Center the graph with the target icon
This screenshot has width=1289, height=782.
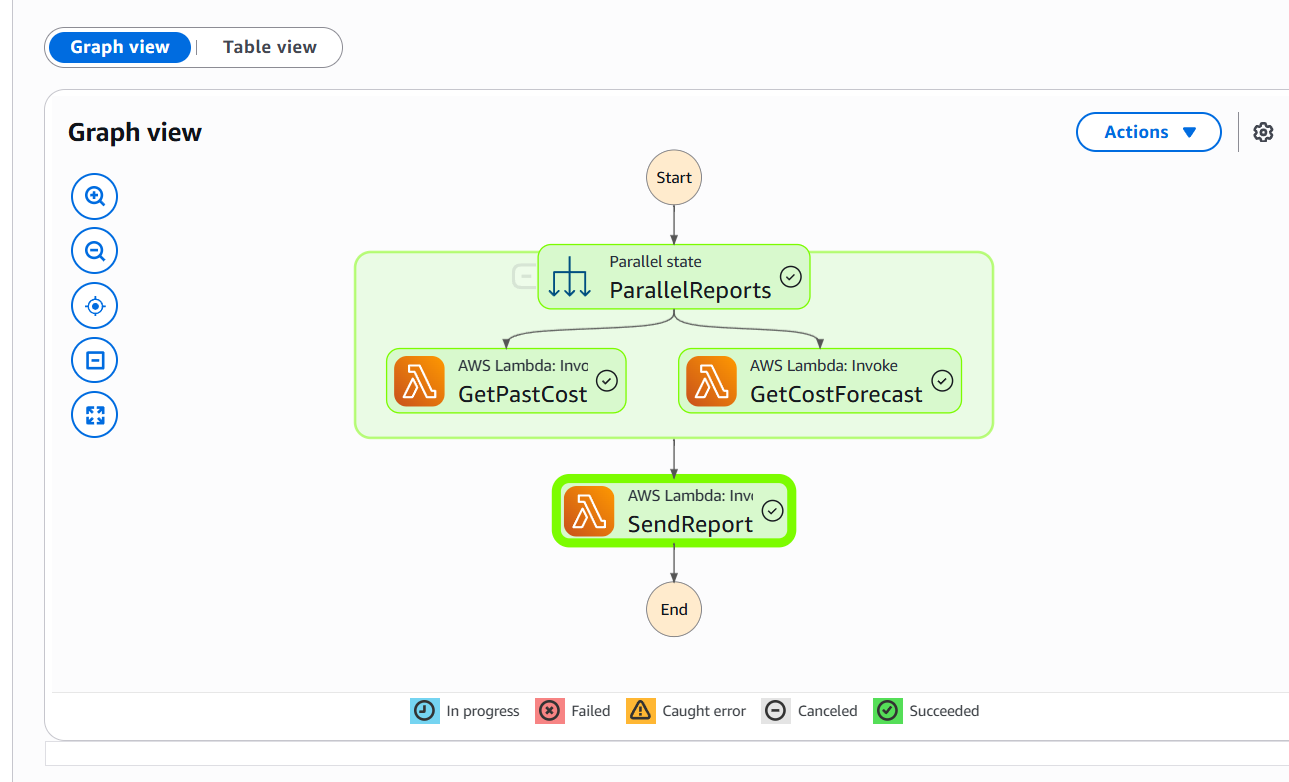tap(95, 306)
